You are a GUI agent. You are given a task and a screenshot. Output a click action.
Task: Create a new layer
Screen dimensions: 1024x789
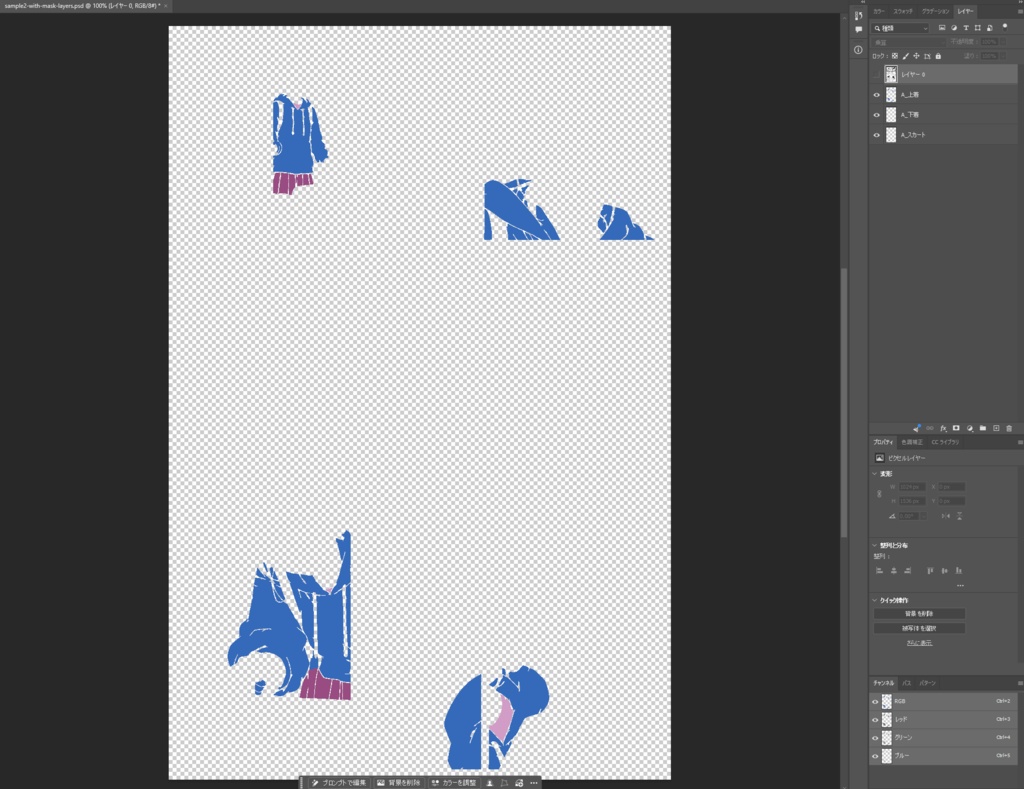pos(996,428)
